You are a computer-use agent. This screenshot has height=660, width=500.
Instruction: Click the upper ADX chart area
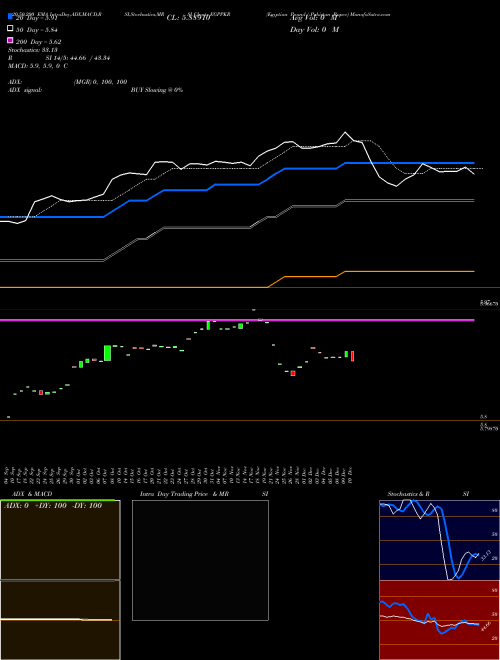(60, 540)
